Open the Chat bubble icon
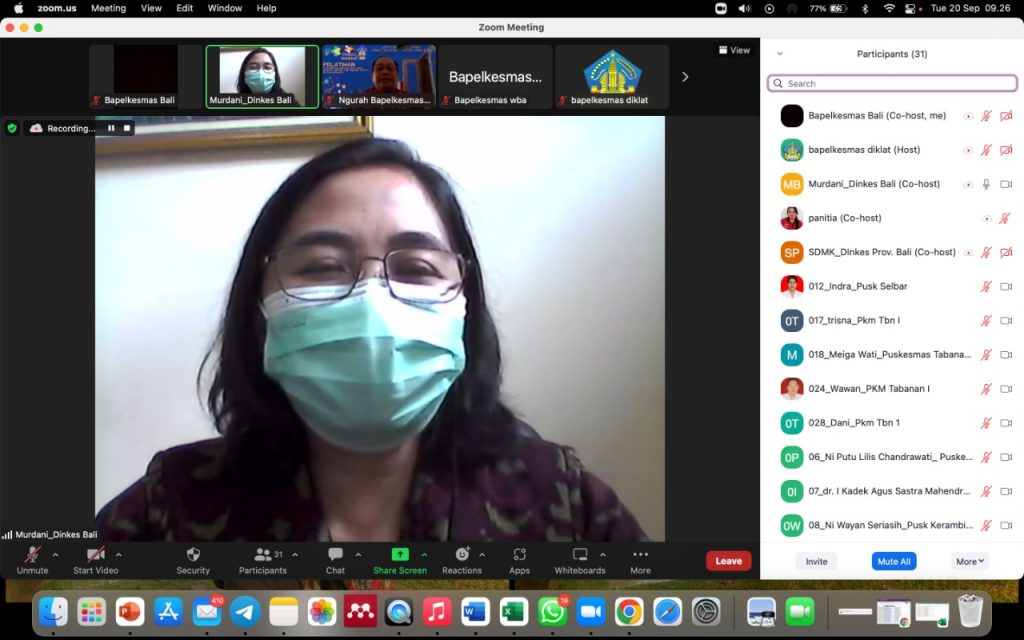 [336, 554]
